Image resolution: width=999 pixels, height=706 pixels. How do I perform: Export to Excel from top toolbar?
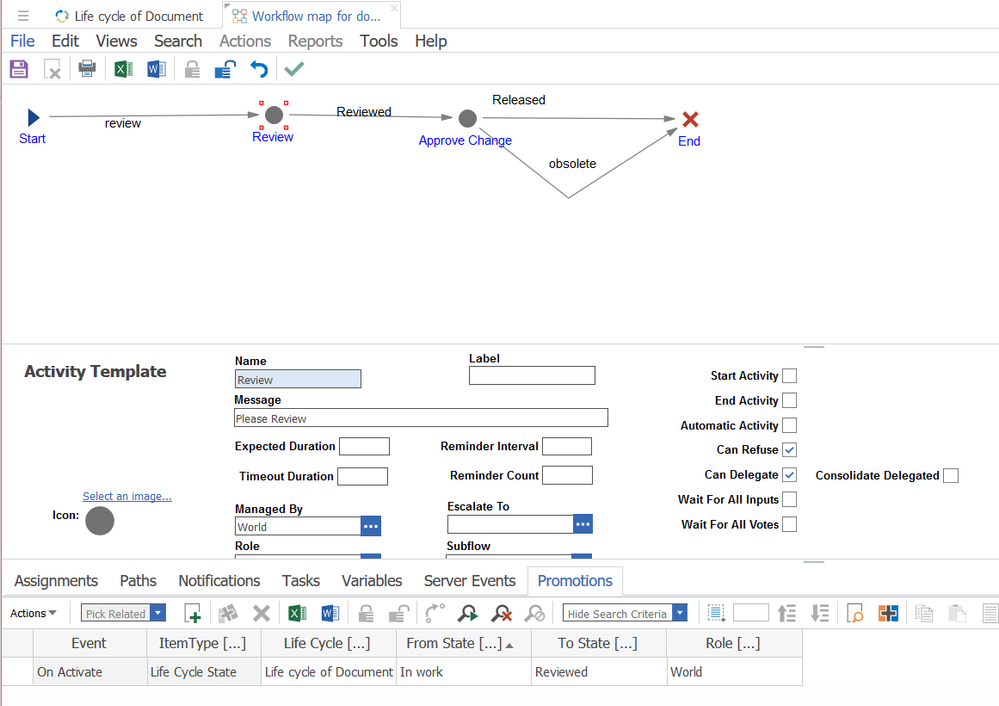click(x=123, y=69)
